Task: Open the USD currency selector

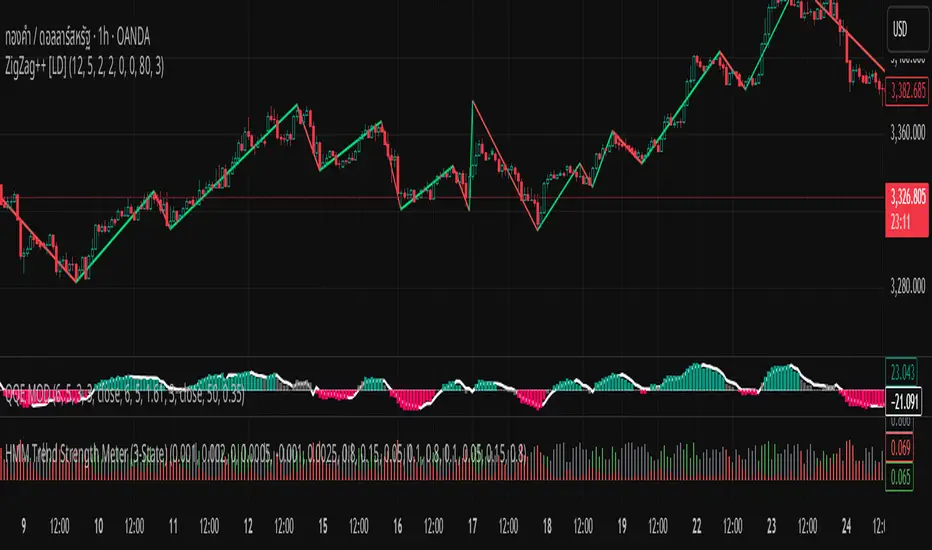Action: [x=906, y=29]
